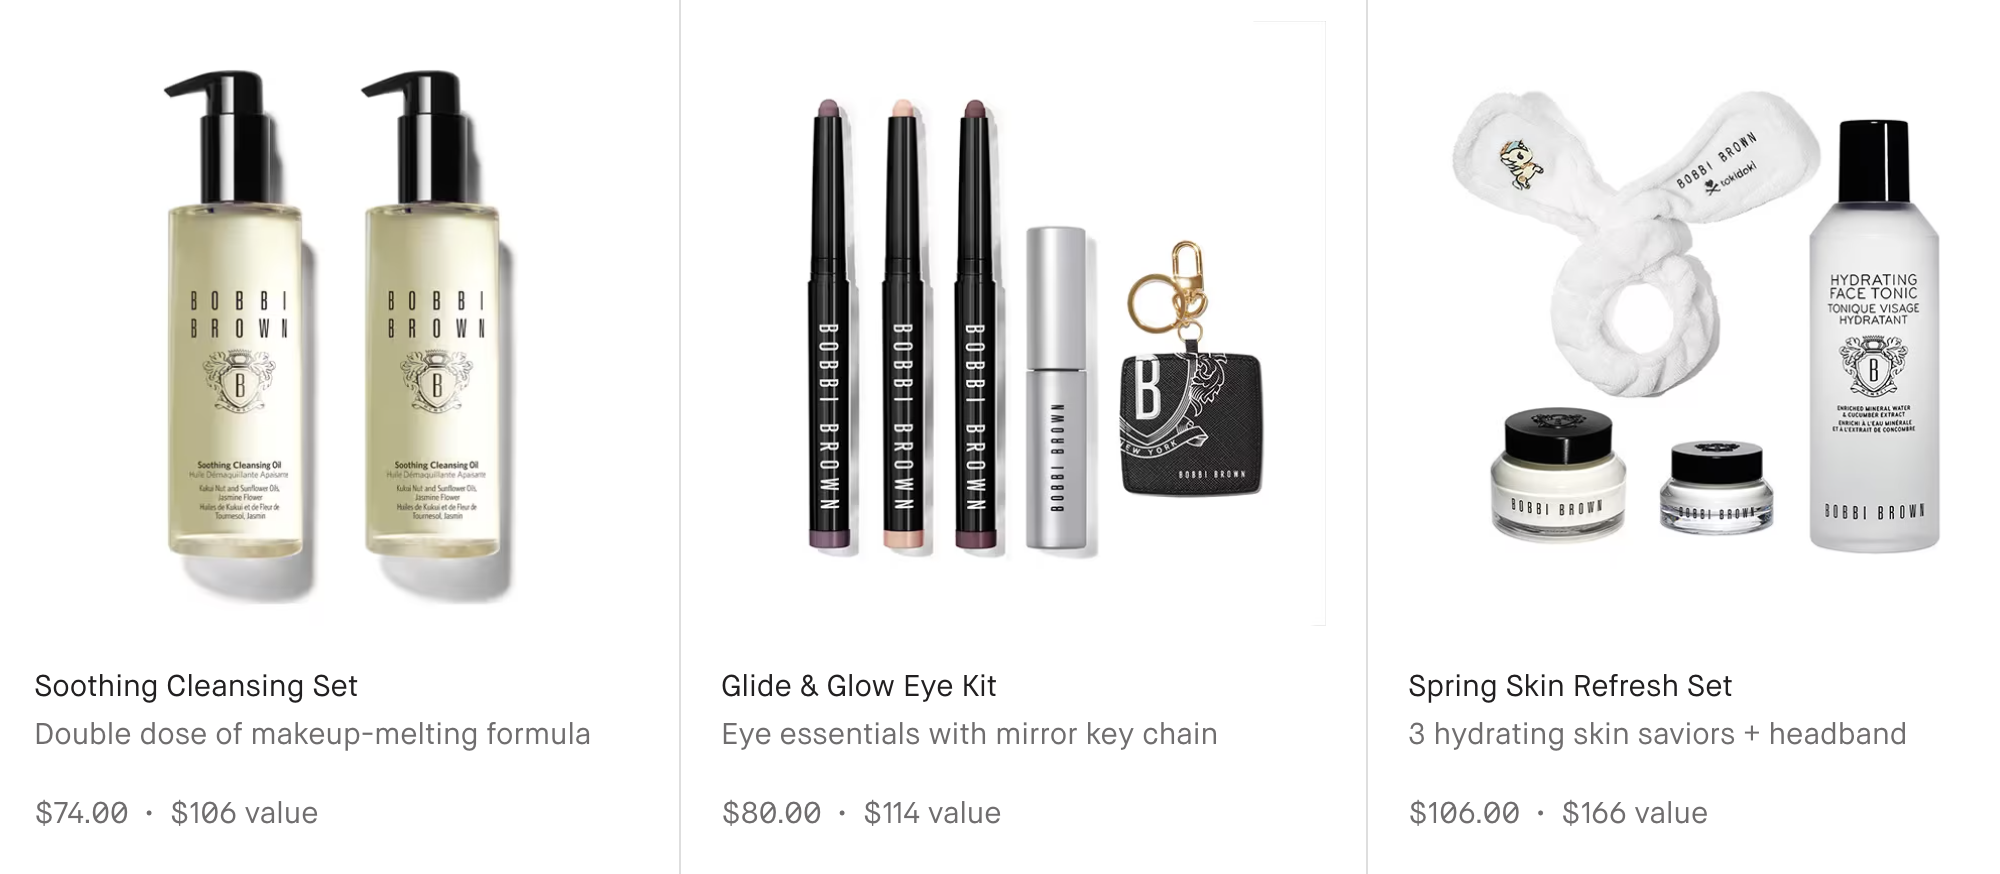
Task: Open the Soothing Cleansing Set product title
Action: 196,686
